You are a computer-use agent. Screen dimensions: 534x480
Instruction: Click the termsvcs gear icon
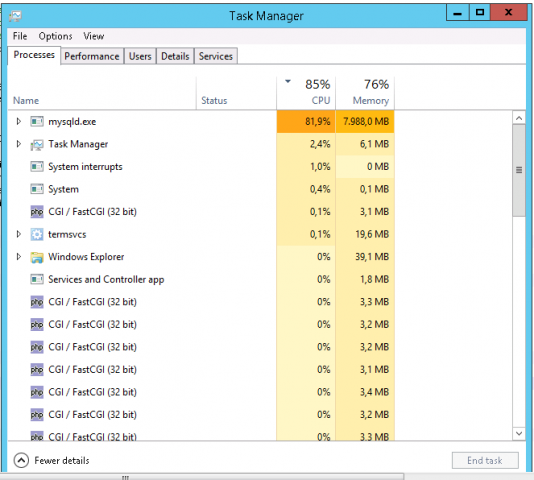(x=37, y=234)
